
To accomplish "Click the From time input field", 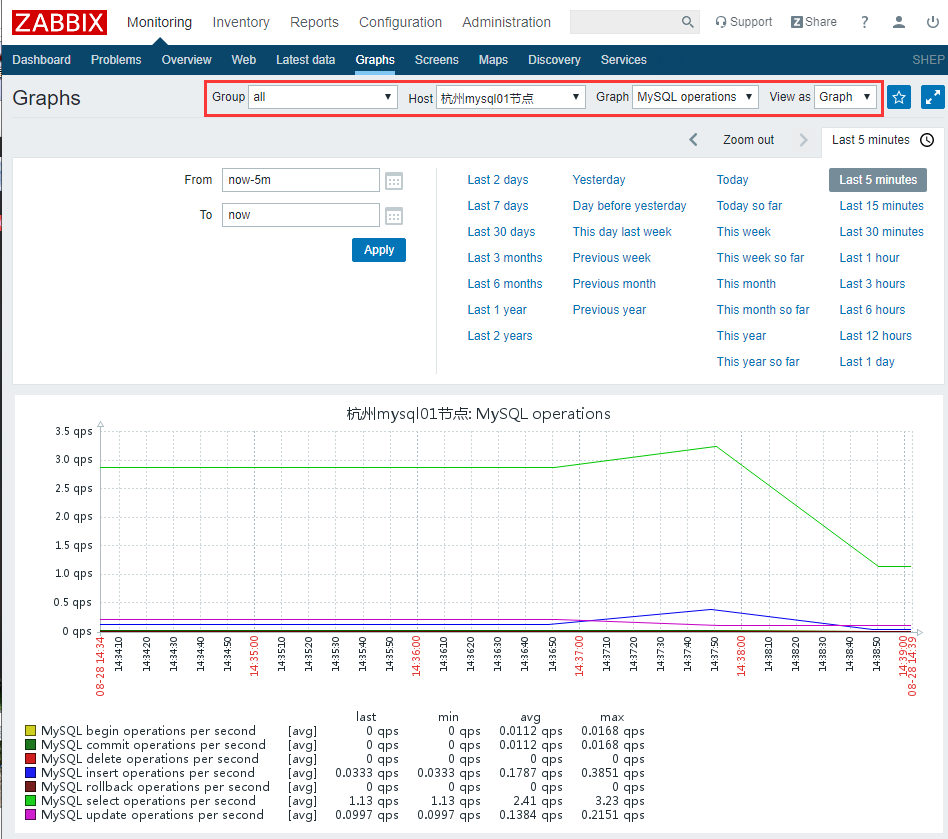I will [x=300, y=180].
